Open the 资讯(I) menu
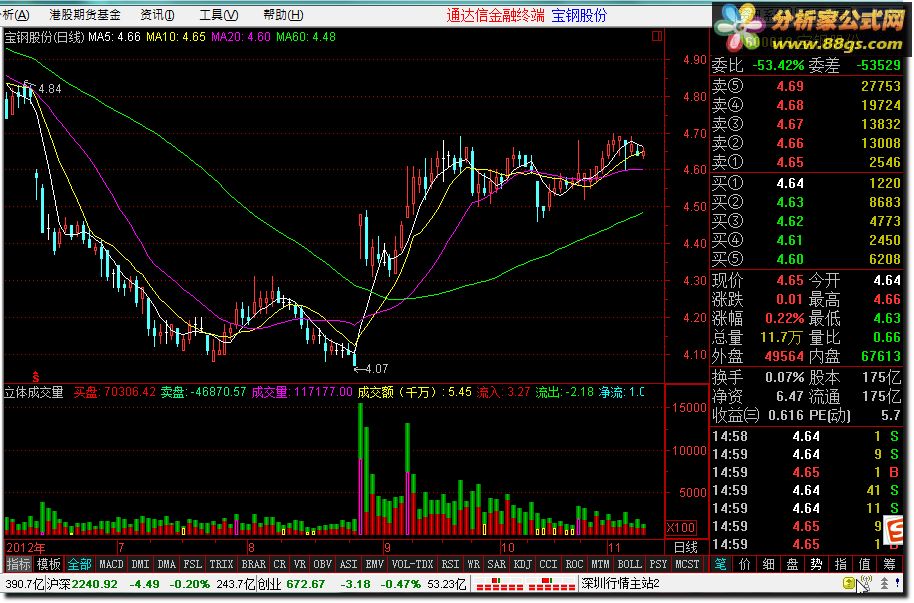914x603 pixels. 157,15
